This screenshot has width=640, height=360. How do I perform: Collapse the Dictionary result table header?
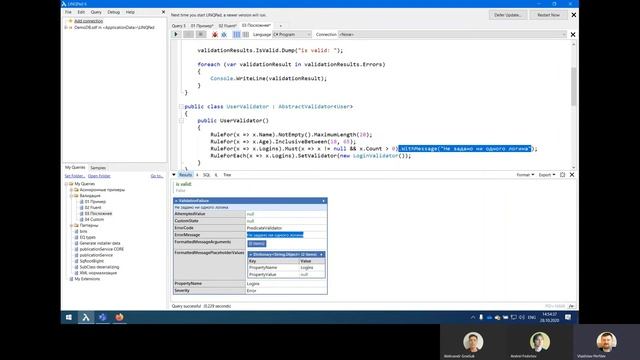(286, 255)
